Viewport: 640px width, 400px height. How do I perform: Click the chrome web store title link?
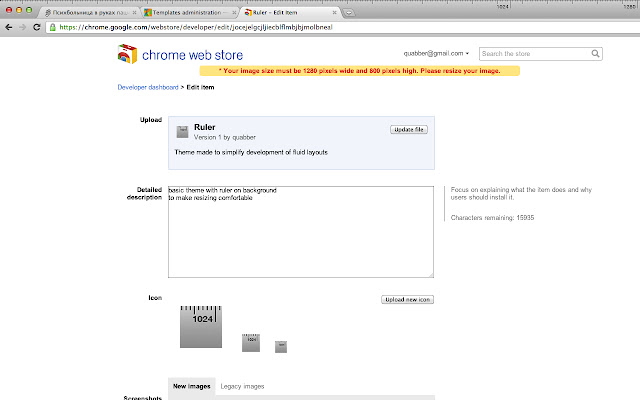pos(192,55)
